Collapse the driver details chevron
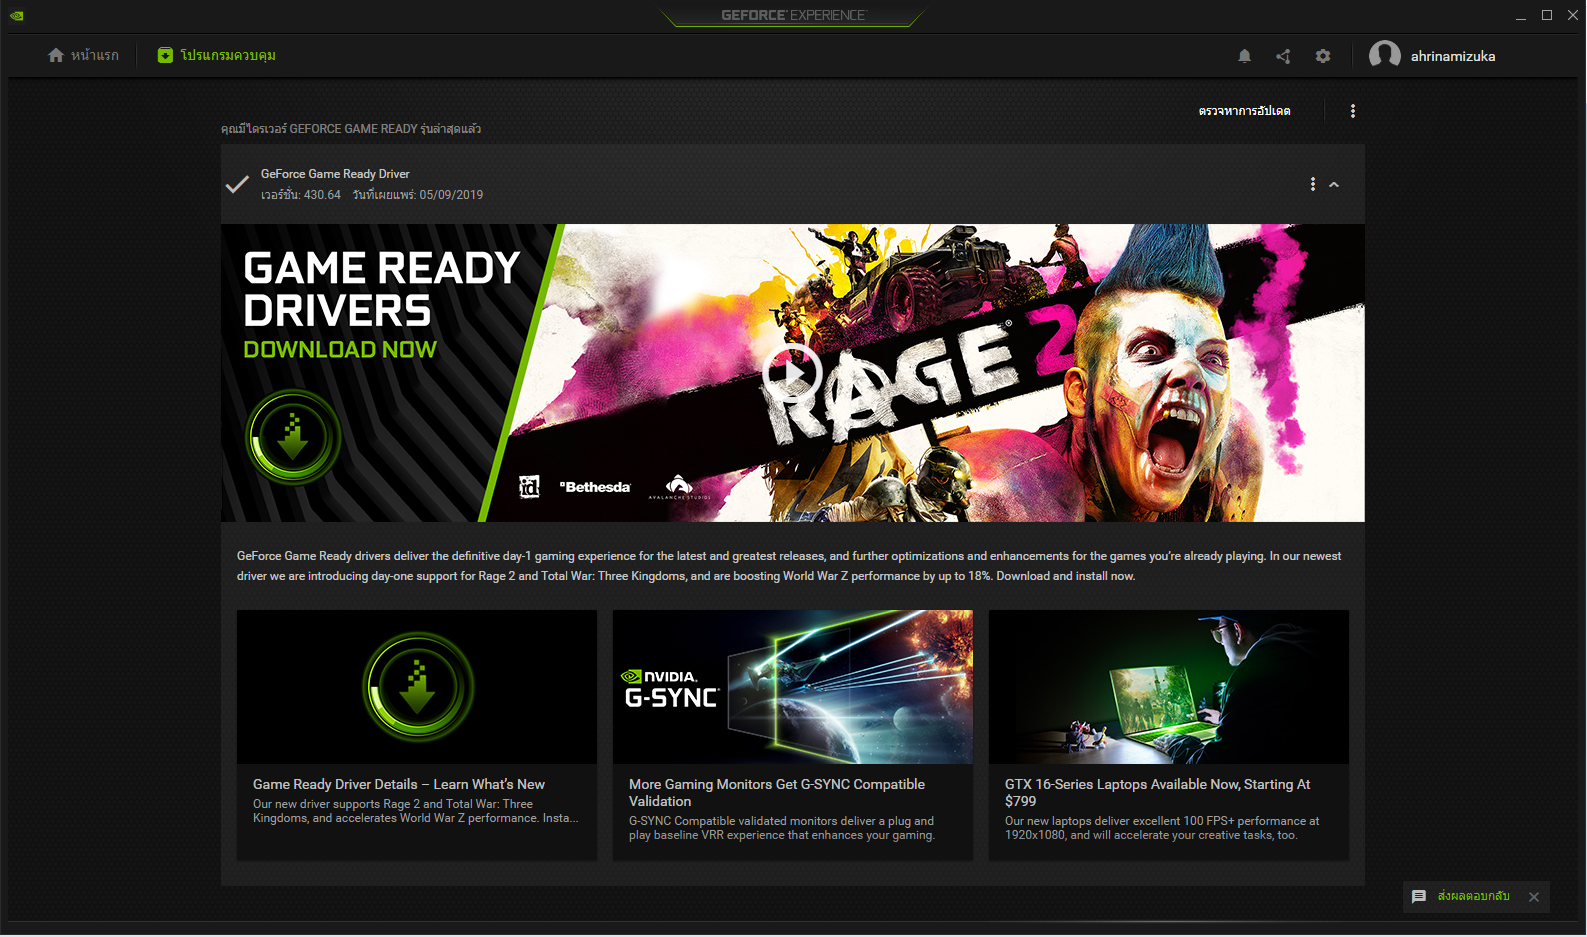 pyautogui.click(x=1334, y=184)
